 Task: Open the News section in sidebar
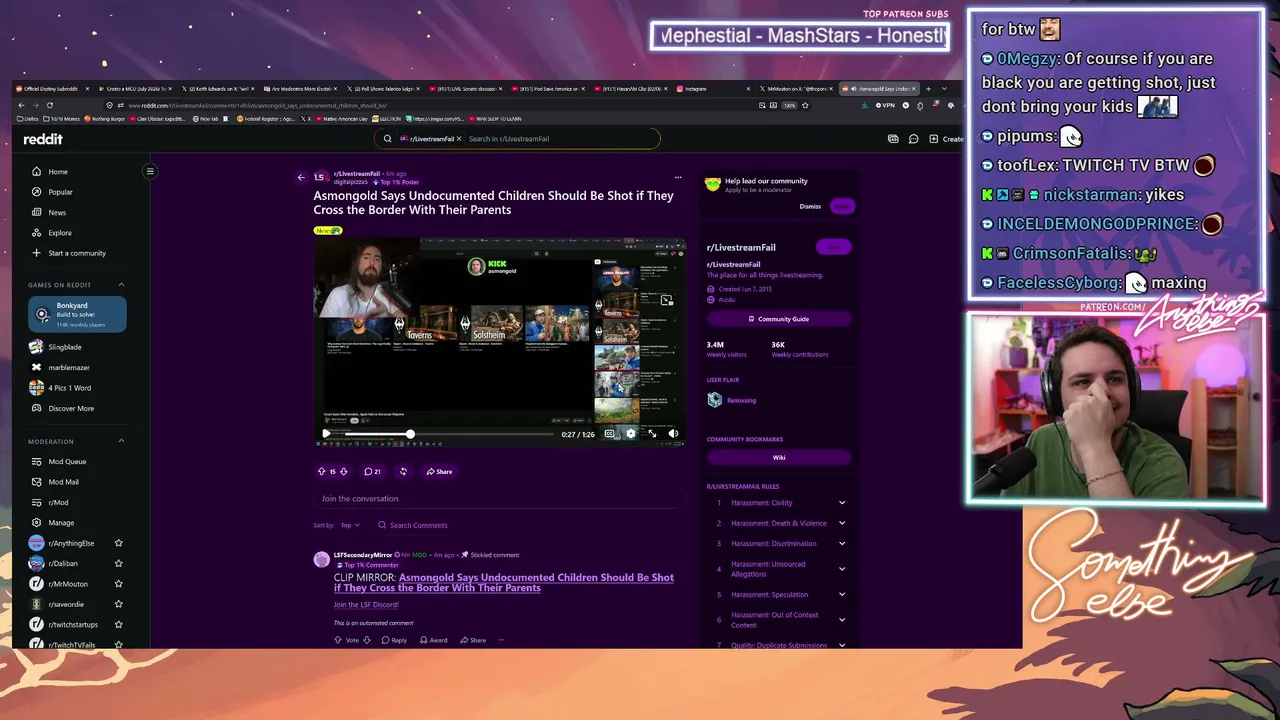coord(57,212)
